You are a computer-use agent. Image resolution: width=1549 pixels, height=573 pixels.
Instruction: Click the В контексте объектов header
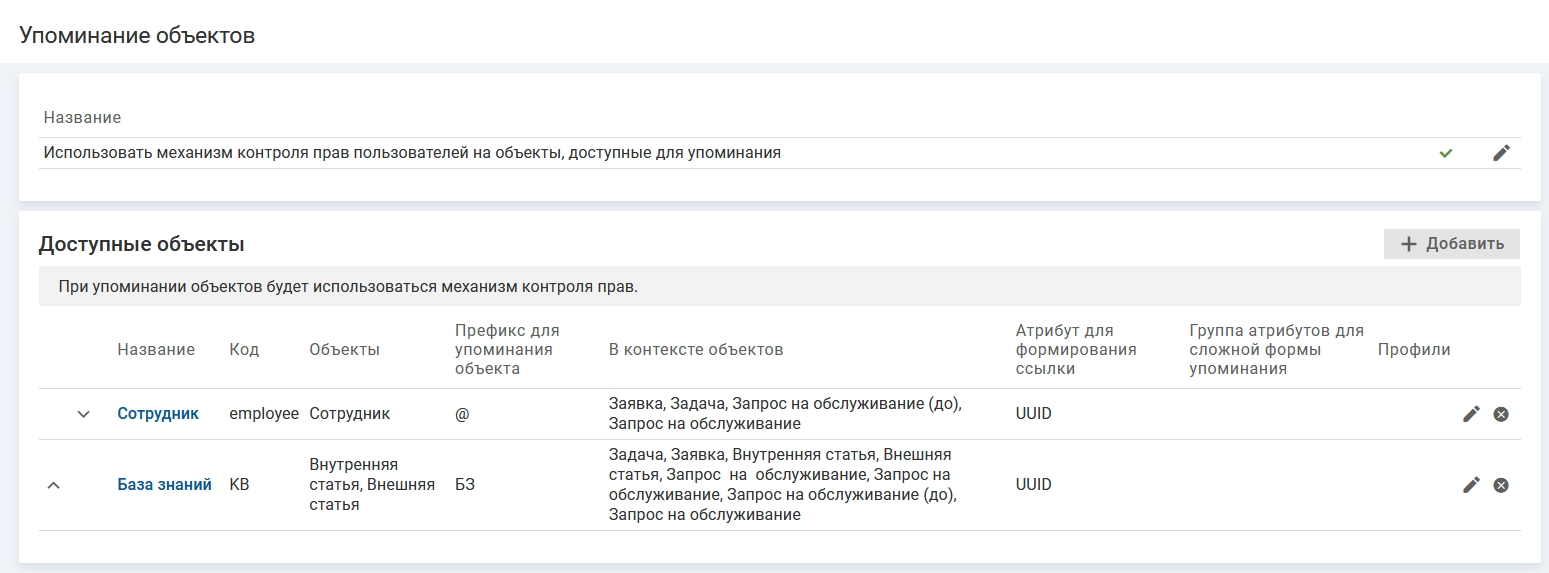[695, 349]
